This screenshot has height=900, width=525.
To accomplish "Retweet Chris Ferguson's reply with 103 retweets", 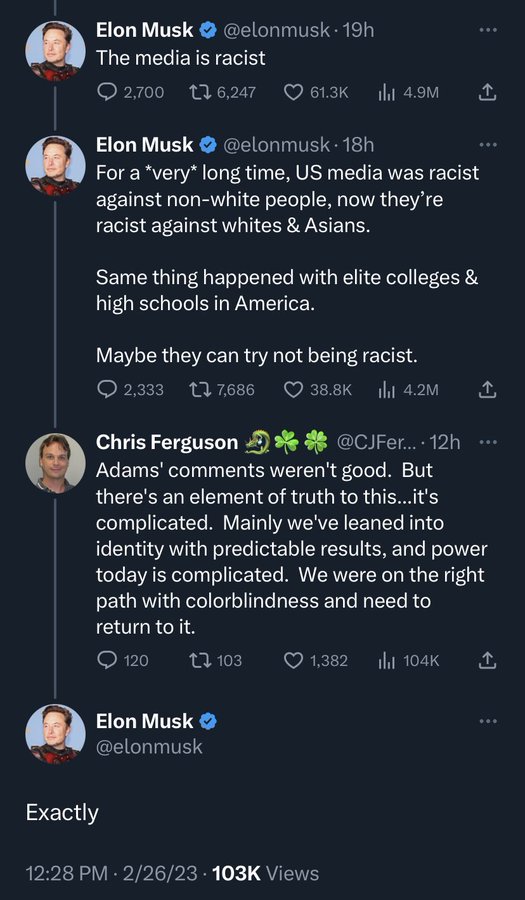I will point(215,661).
